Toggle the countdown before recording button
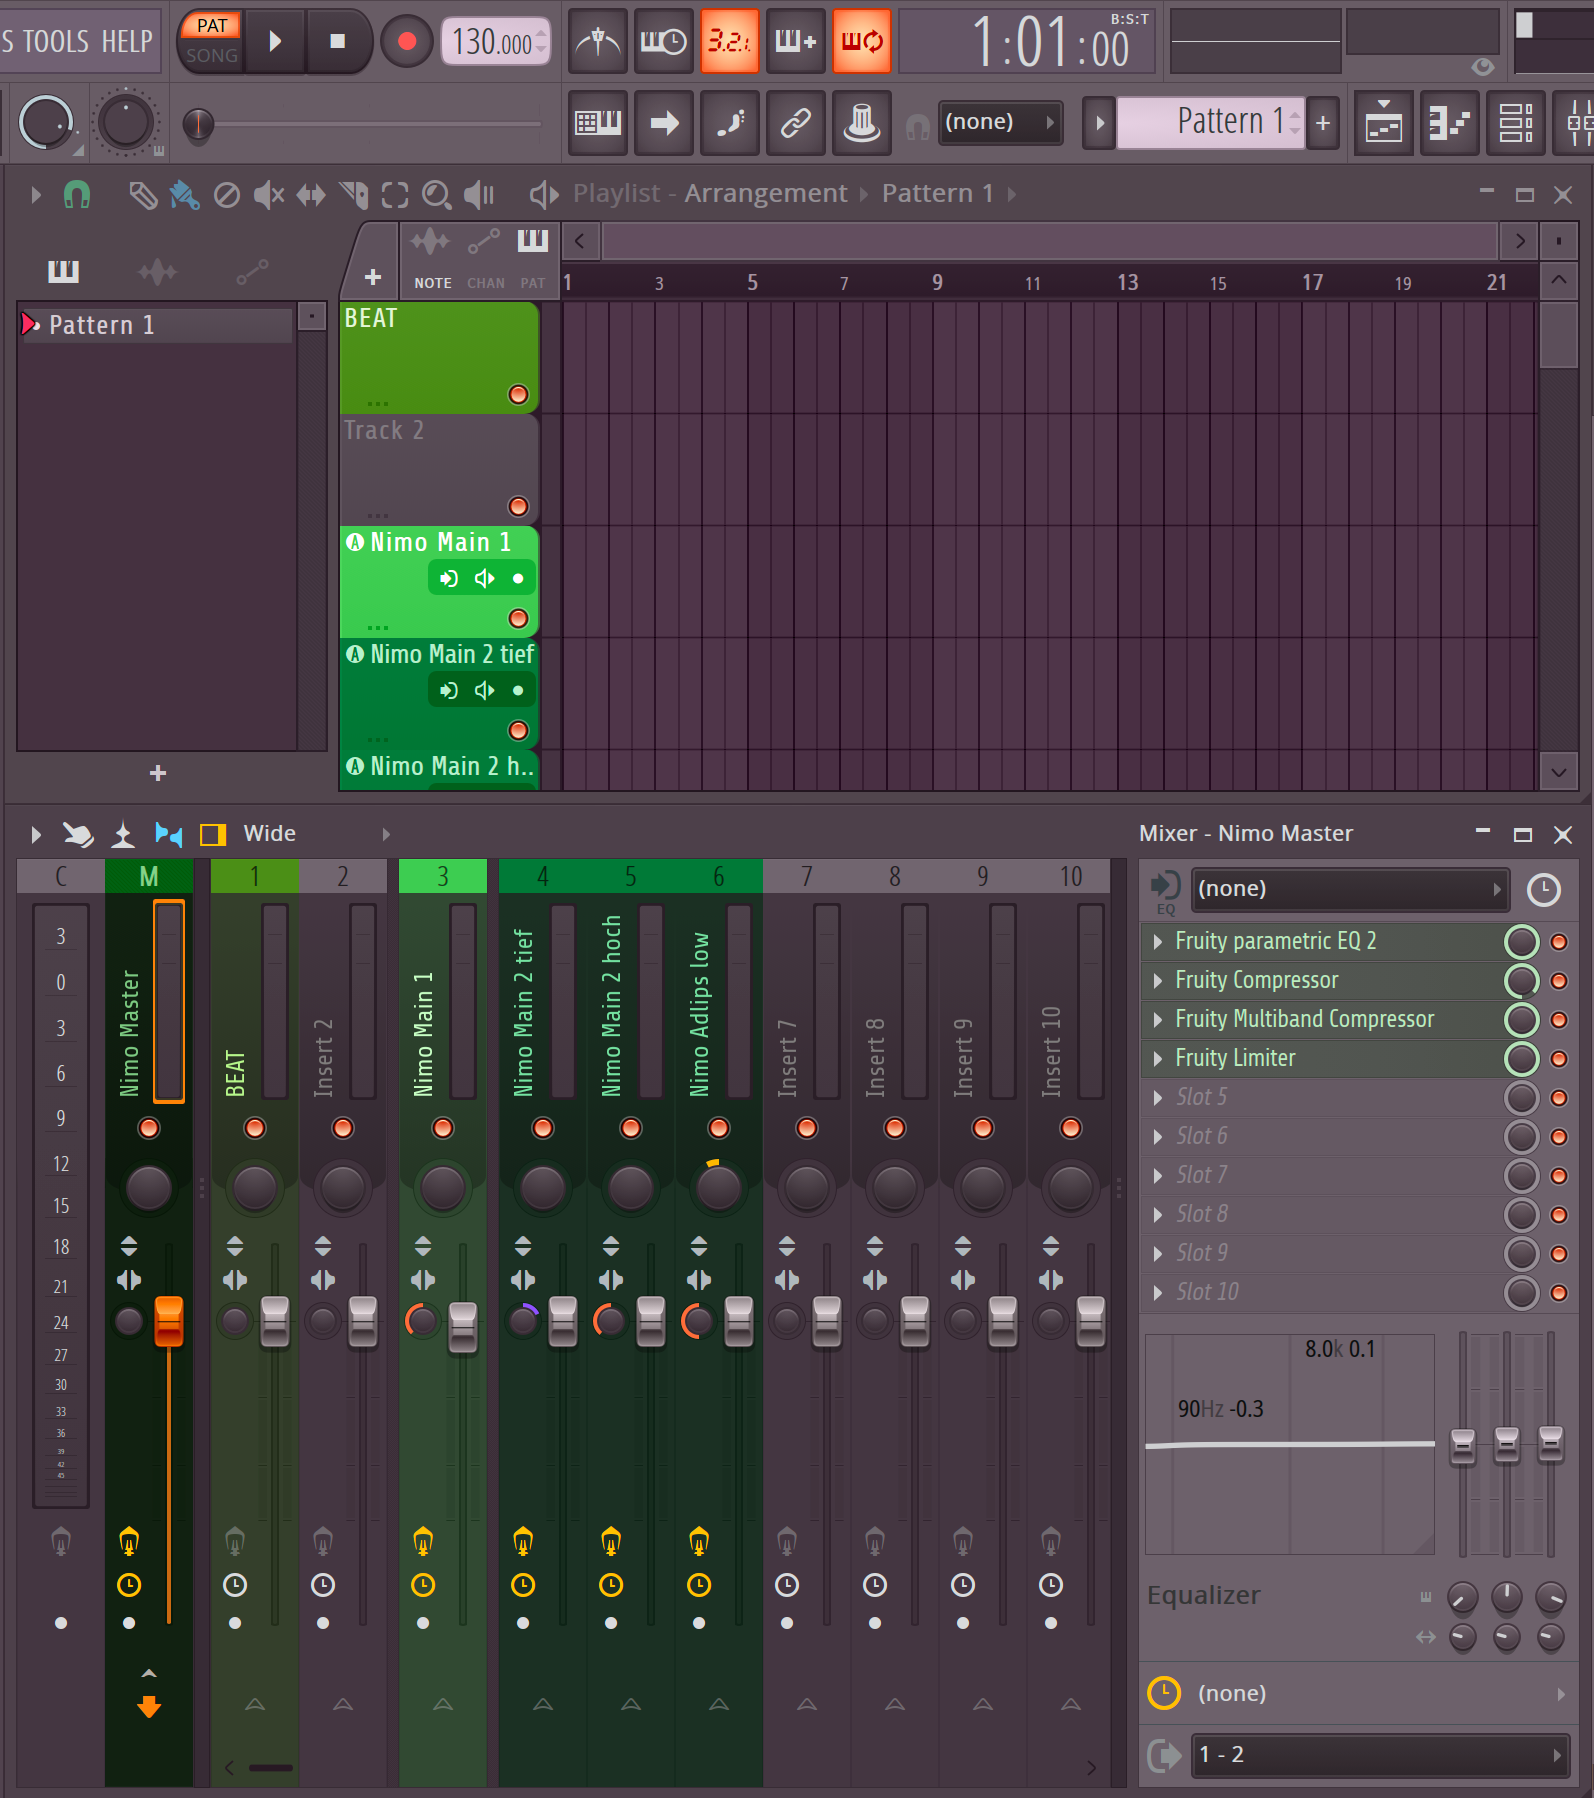The height and width of the screenshot is (1798, 1594). pyautogui.click(x=730, y=41)
